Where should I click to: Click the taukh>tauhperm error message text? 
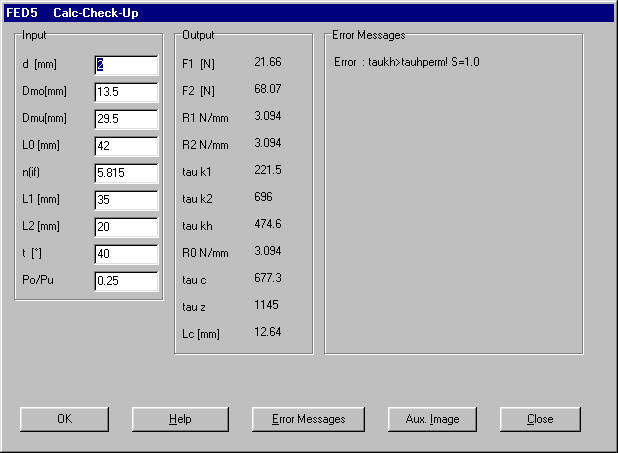click(x=408, y=63)
